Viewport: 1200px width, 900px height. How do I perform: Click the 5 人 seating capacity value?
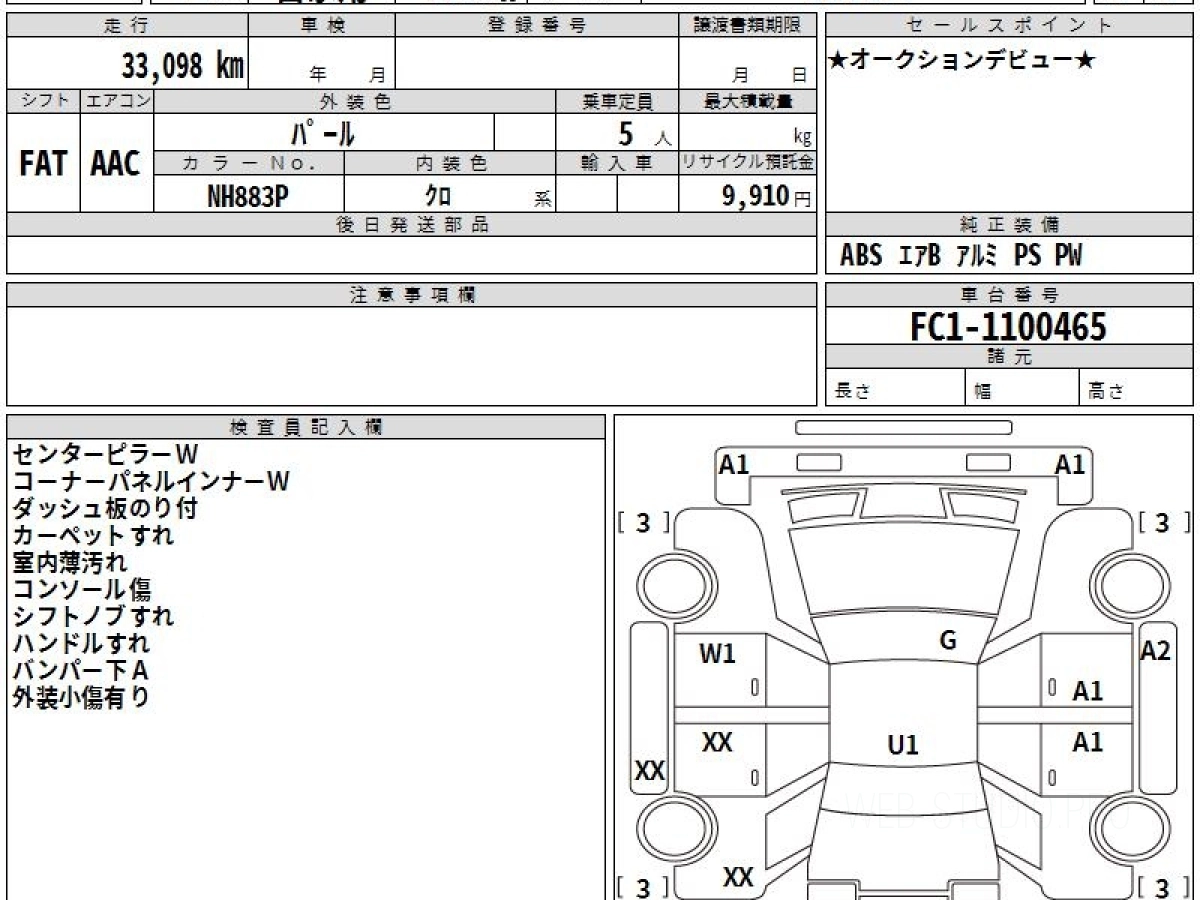point(644,133)
